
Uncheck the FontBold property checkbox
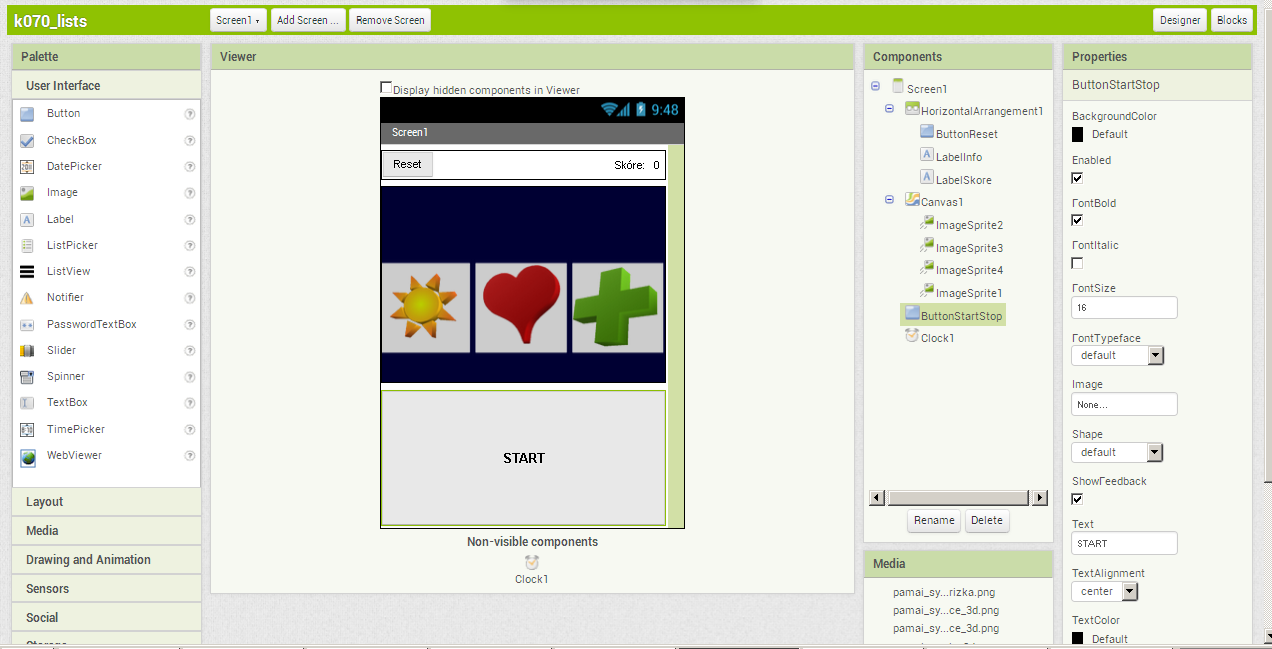point(1077,221)
